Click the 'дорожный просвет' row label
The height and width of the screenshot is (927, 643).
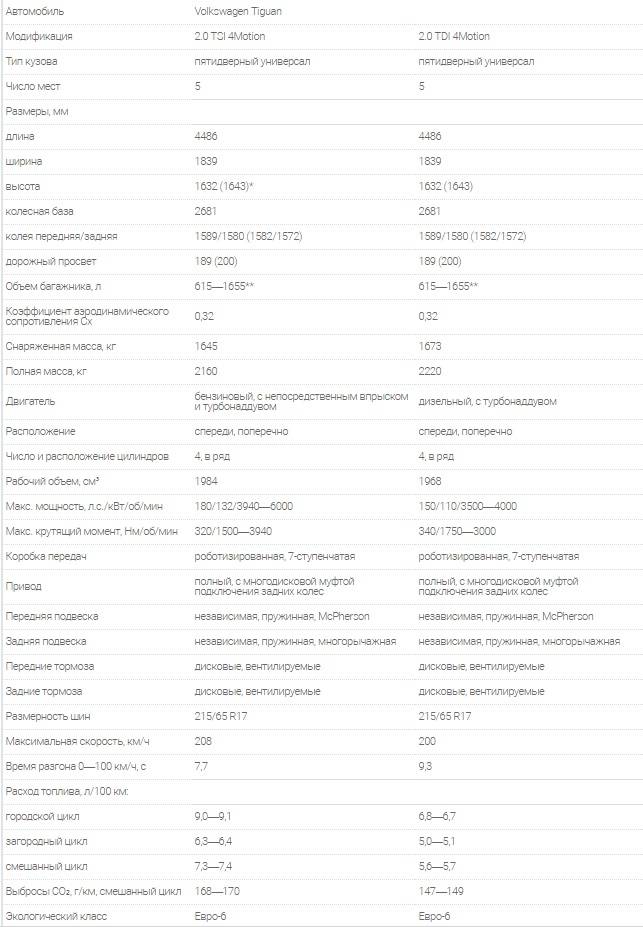coord(46,261)
